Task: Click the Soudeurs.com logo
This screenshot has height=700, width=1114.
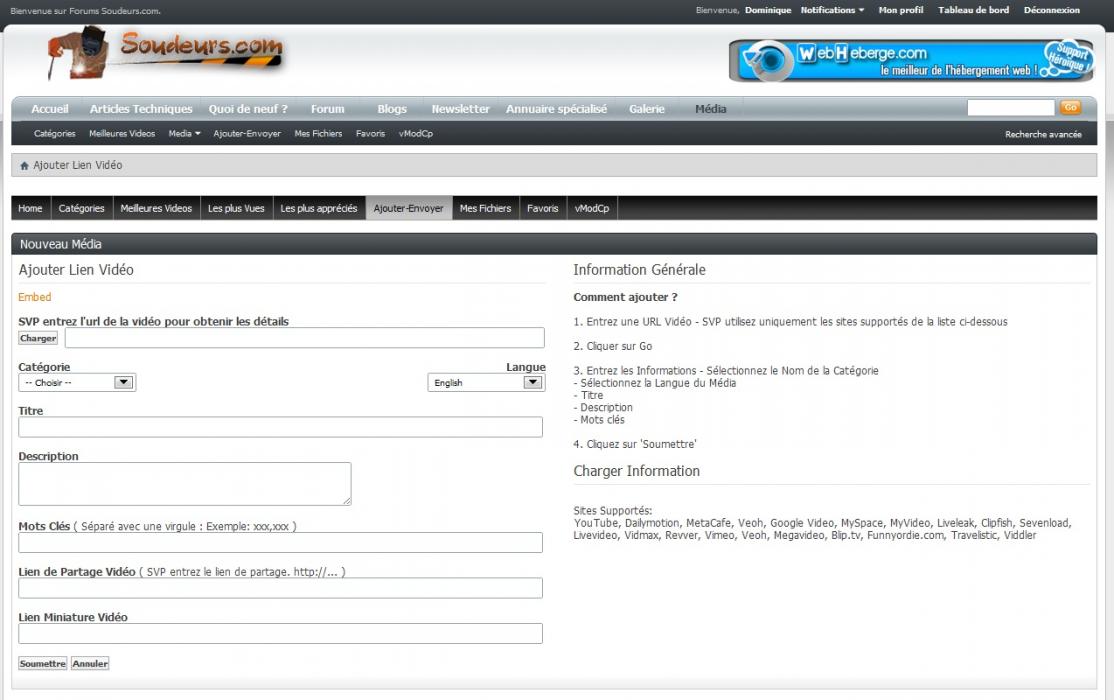Action: click(x=166, y=53)
